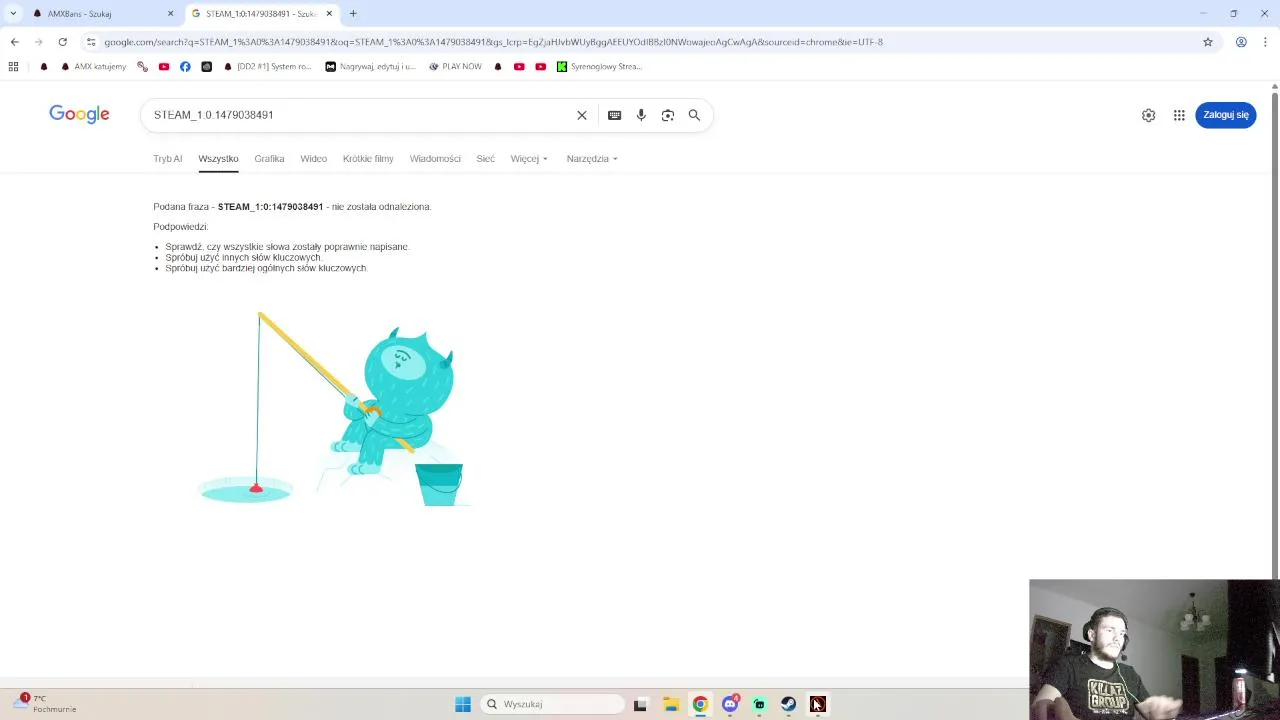Open the Syrenoglowy Strea... bookmark
Viewport: 1280px width, 720px height.
click(x=599, y=66)
